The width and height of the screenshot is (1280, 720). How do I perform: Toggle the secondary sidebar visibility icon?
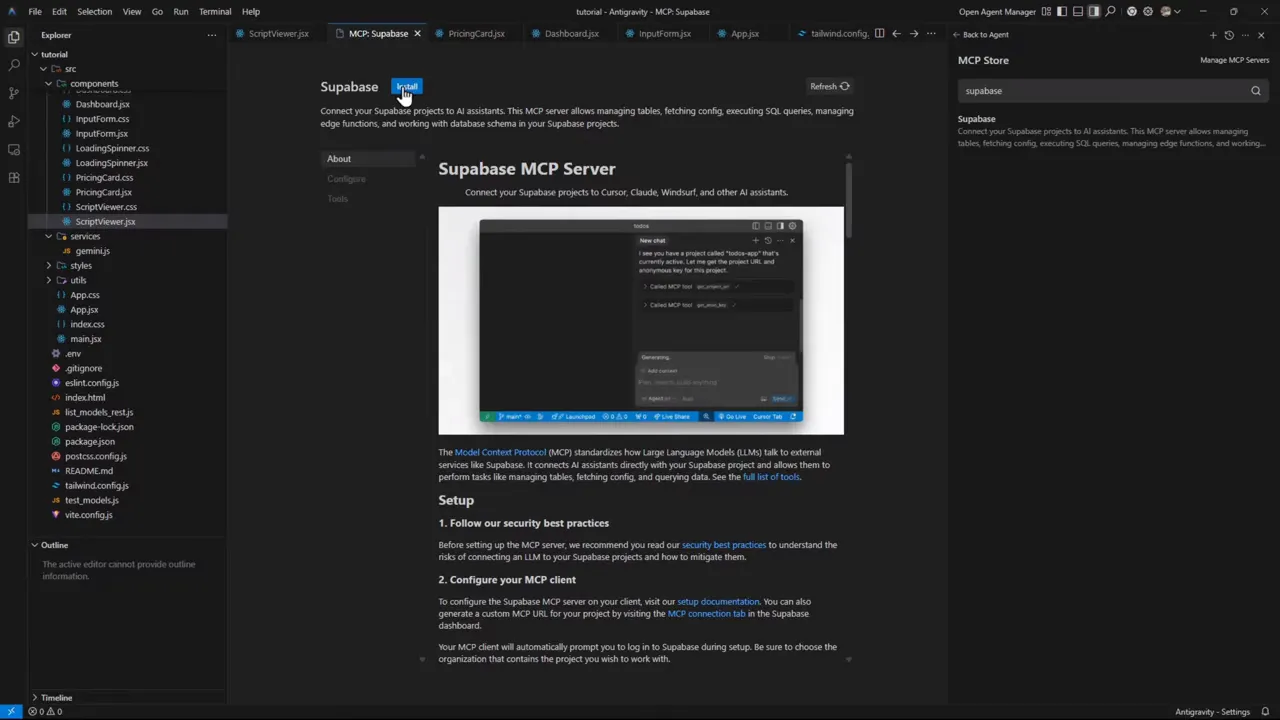click(1095, 11)
